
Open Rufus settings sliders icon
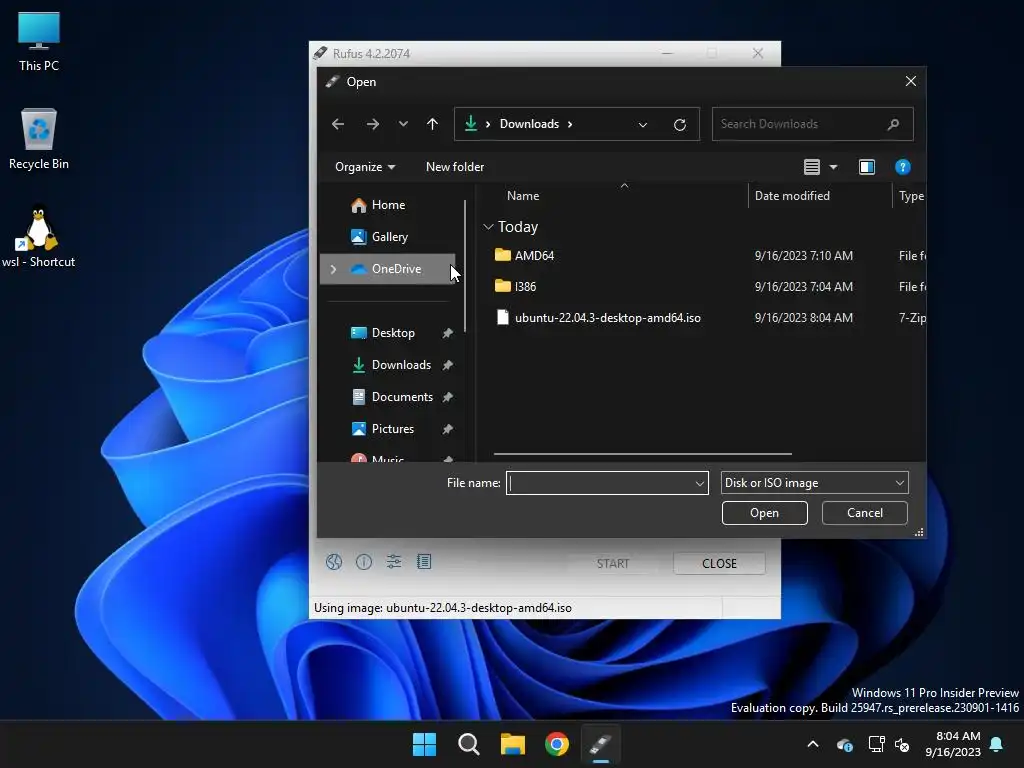[394, 562]
